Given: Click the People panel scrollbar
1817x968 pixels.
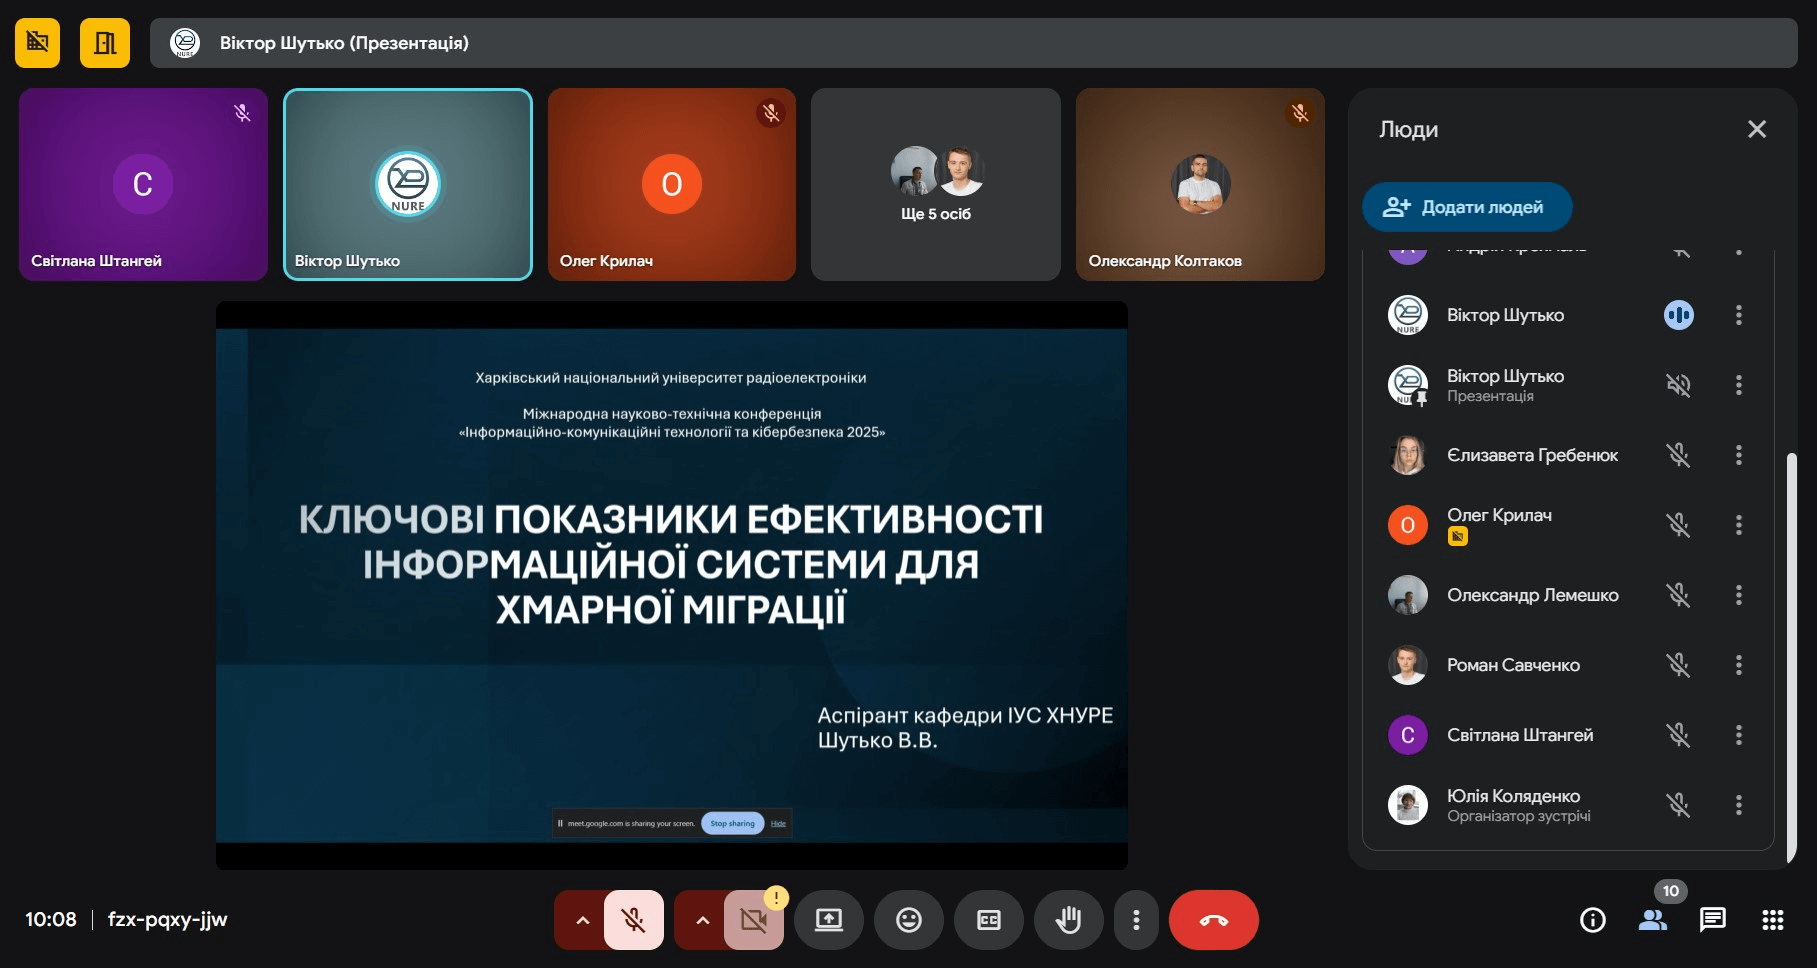Looking at the screenshot, I should pyautogui.click(x=1791, y=655).
